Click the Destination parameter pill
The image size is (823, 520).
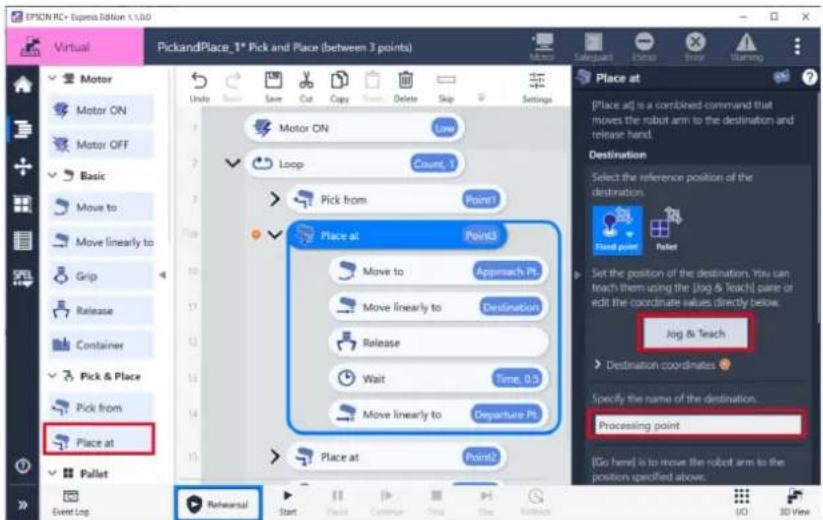(x=511, y=307)
